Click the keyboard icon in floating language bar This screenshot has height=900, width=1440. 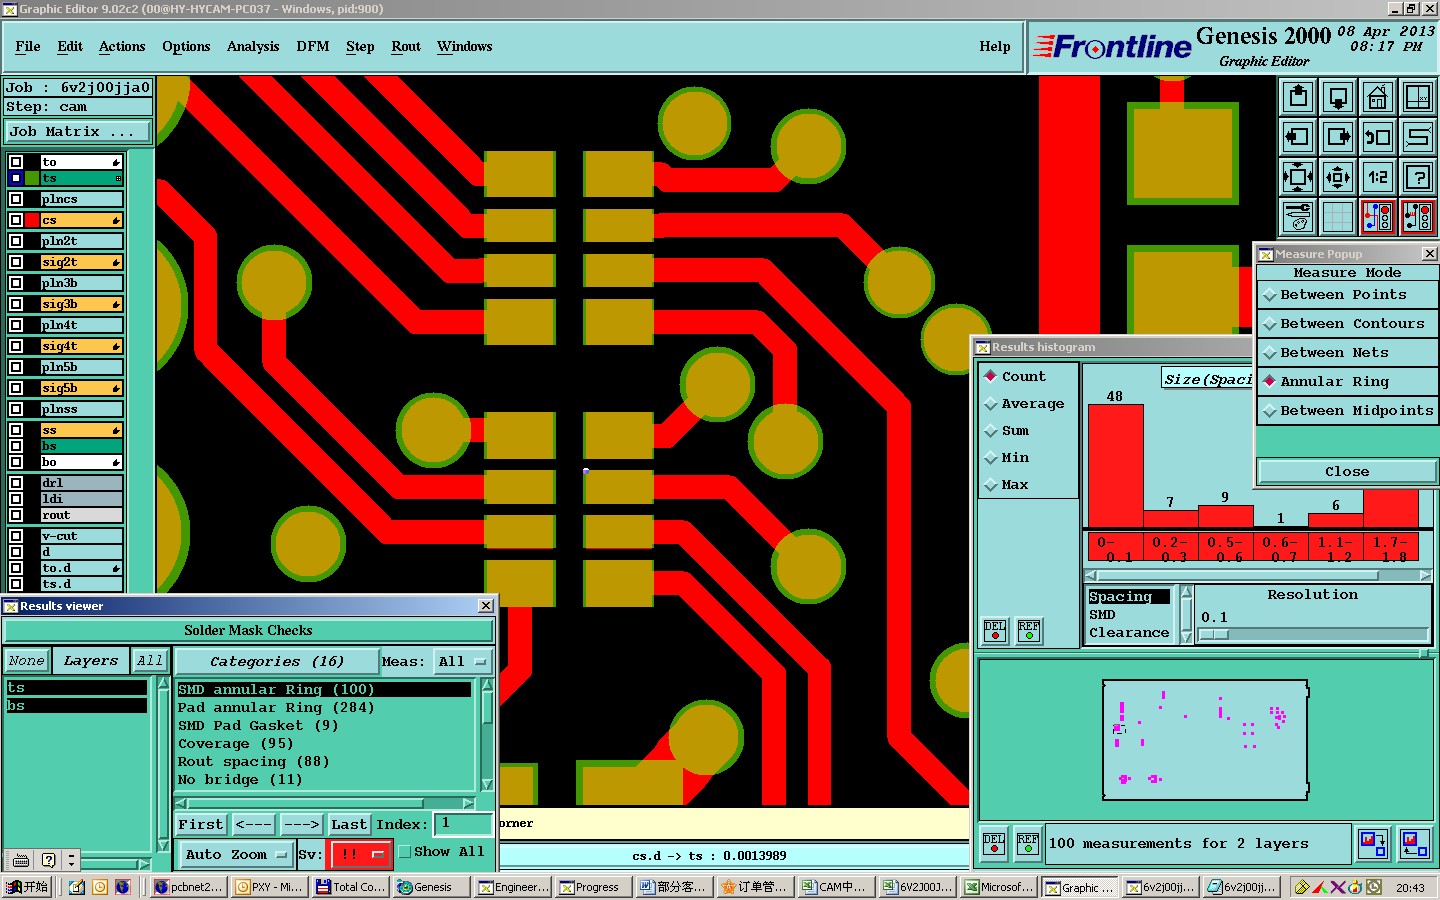[x=21, y=860]
